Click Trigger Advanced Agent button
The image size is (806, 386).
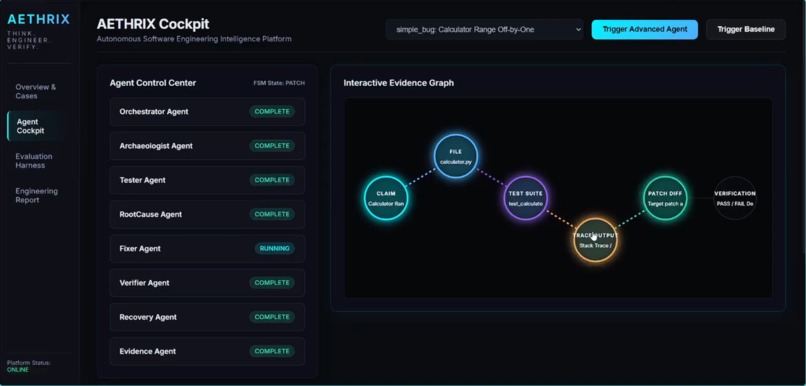(x=645, y=30)
